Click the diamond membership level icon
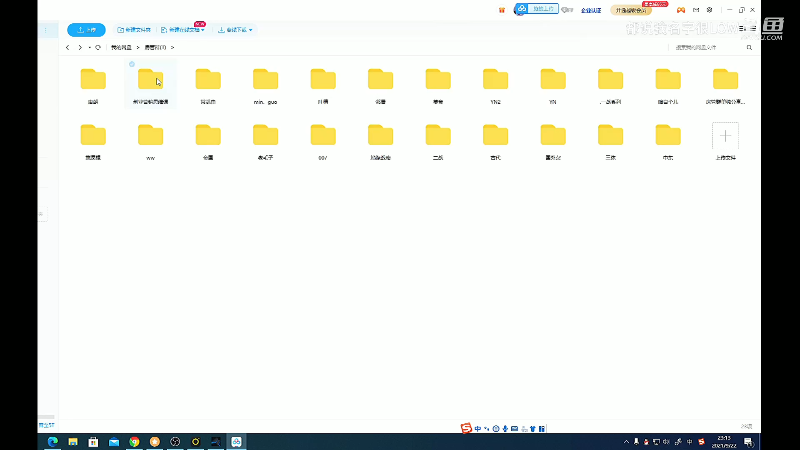The image size is (800, 450). coord(567,10)
